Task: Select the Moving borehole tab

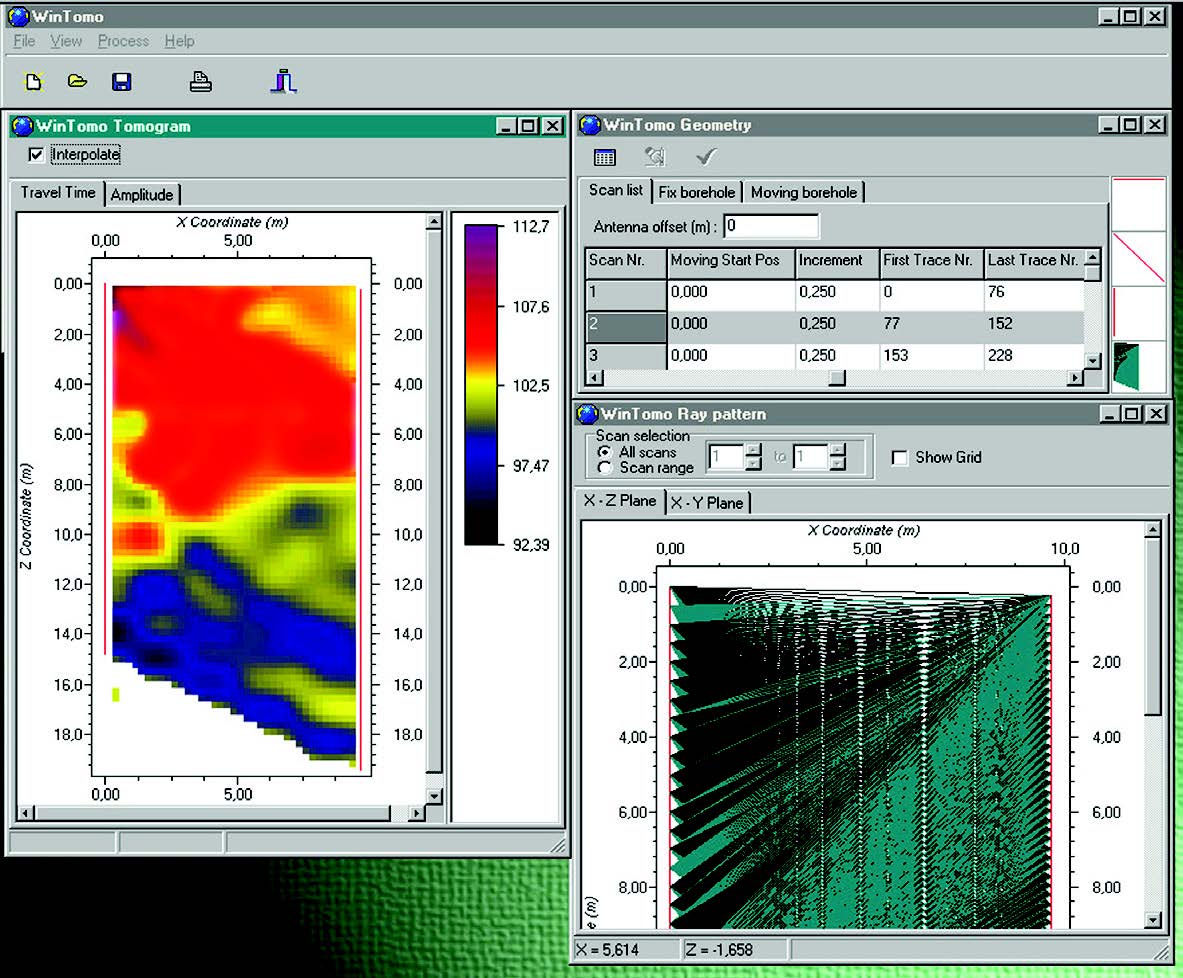Action: pyautogui.click(x=804, y=192)
